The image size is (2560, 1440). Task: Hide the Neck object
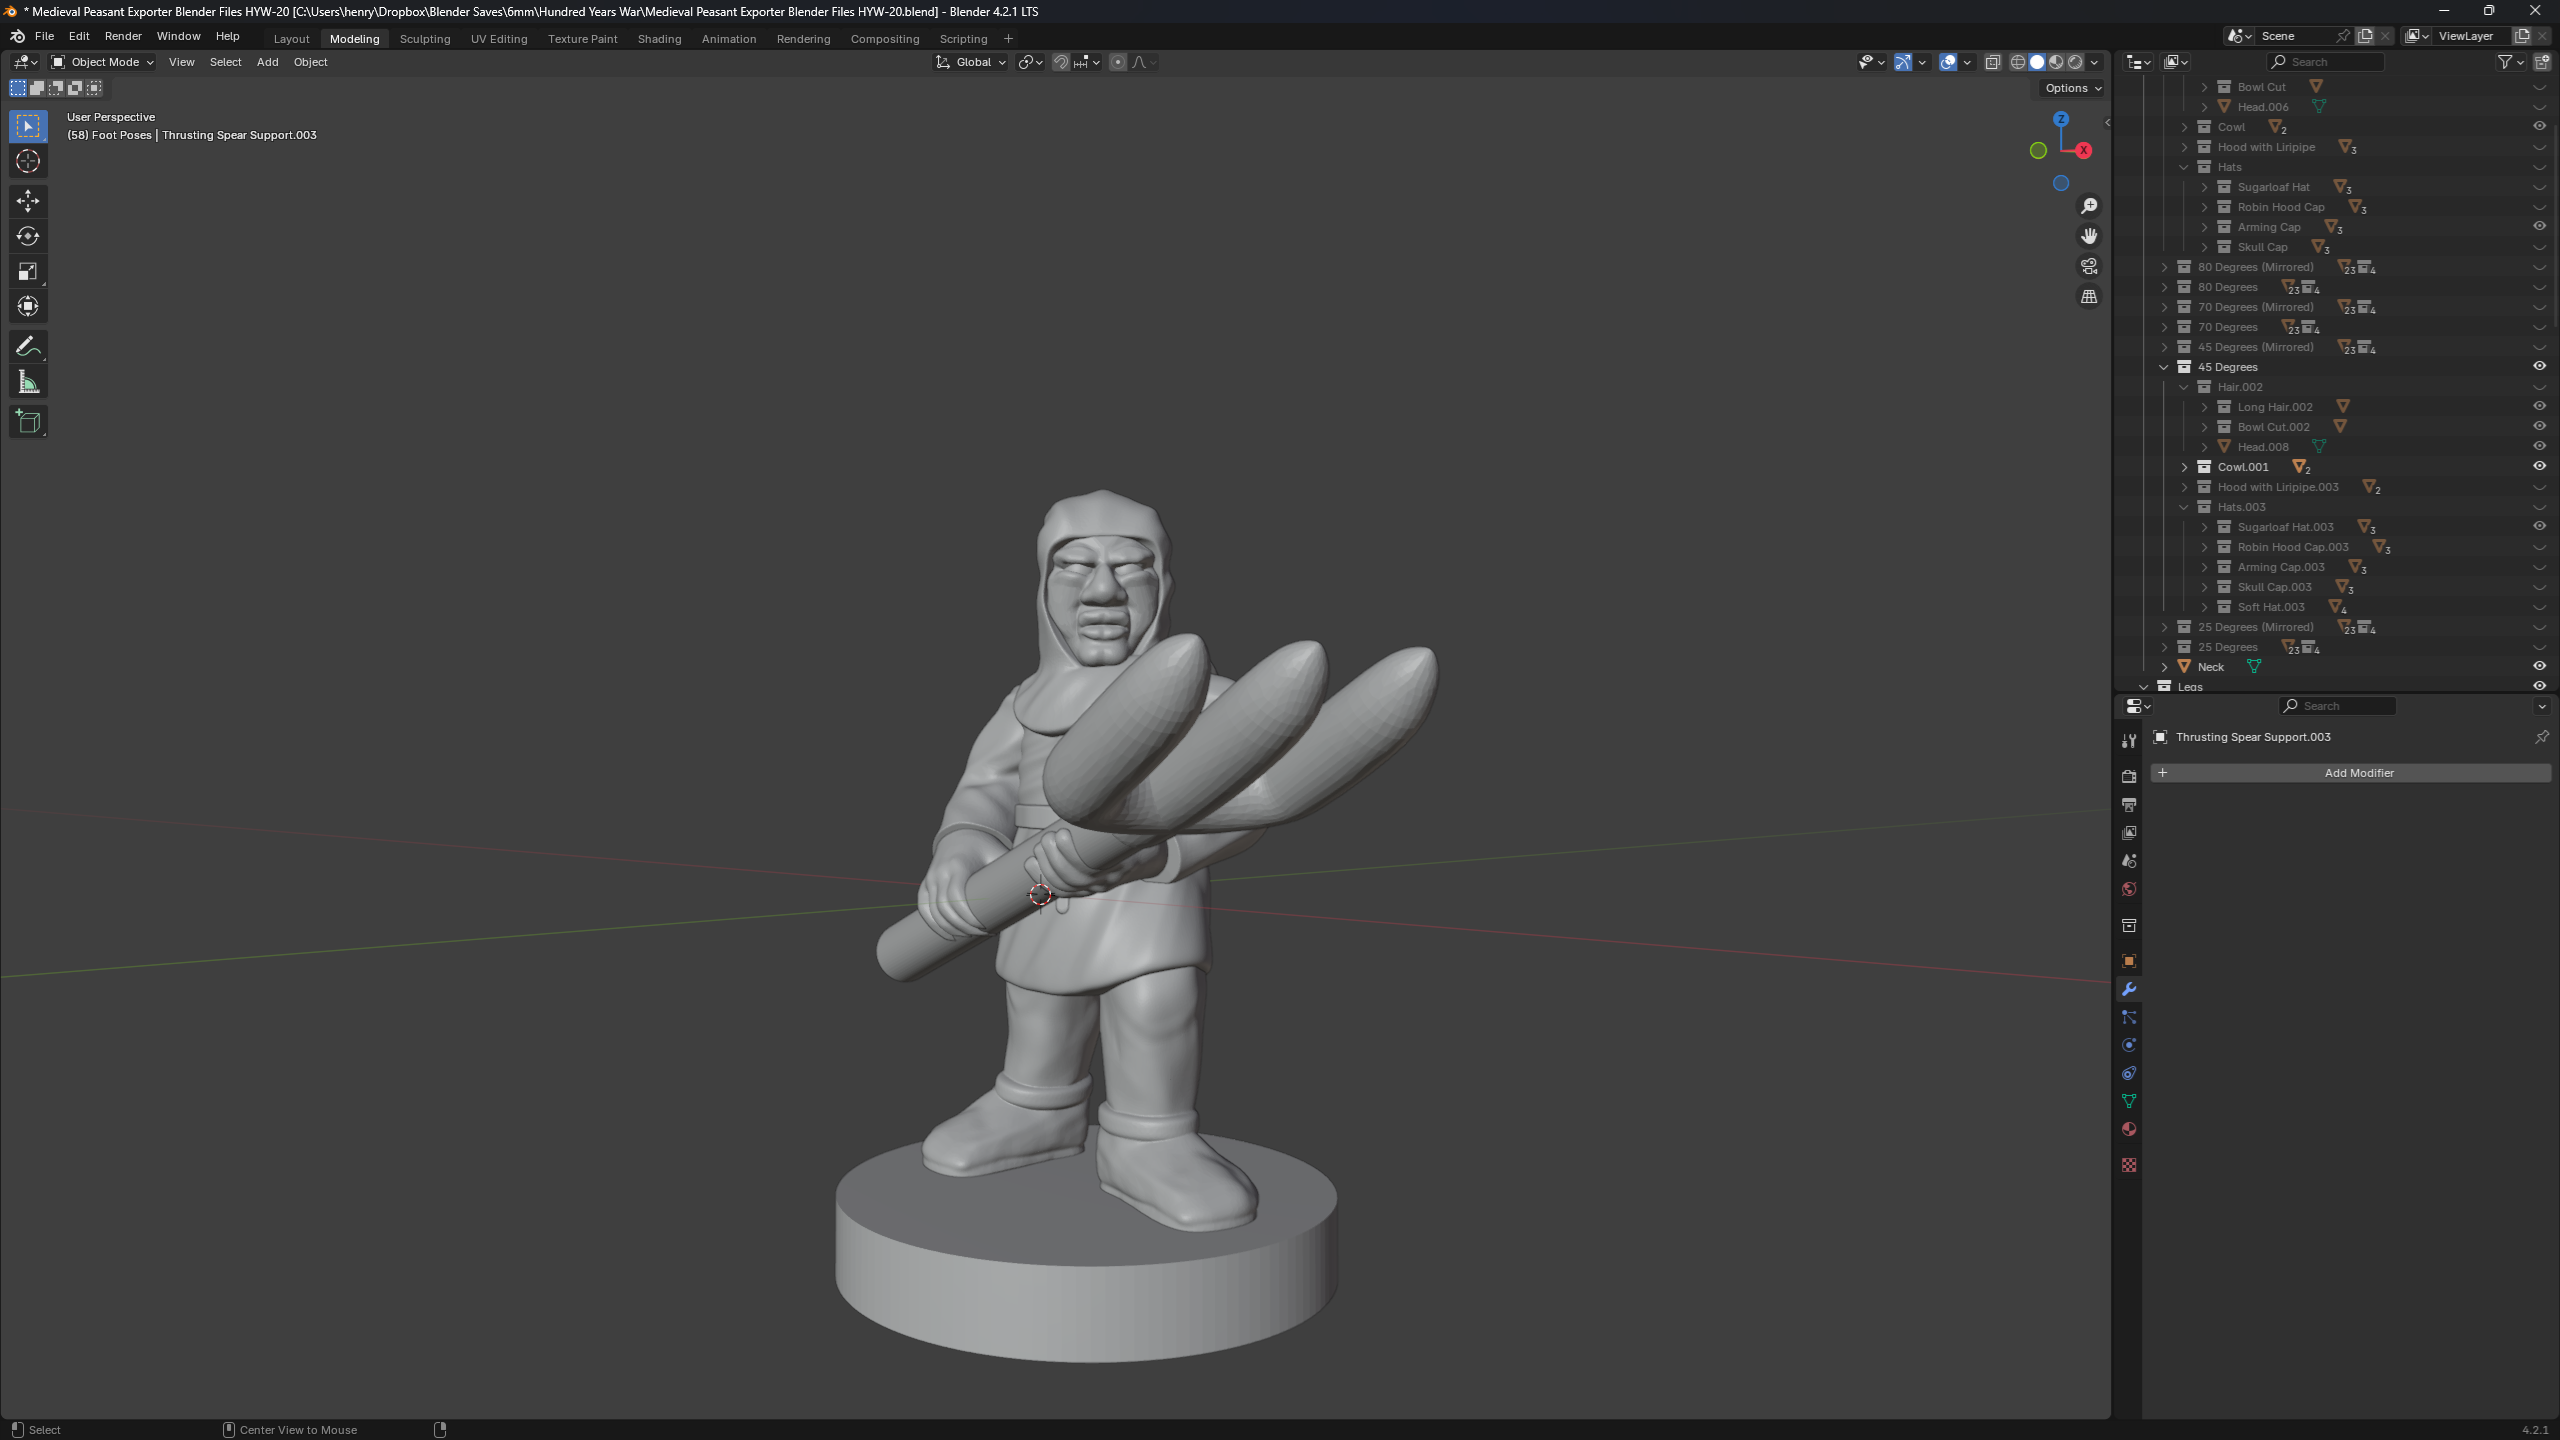pos(2539,666)
